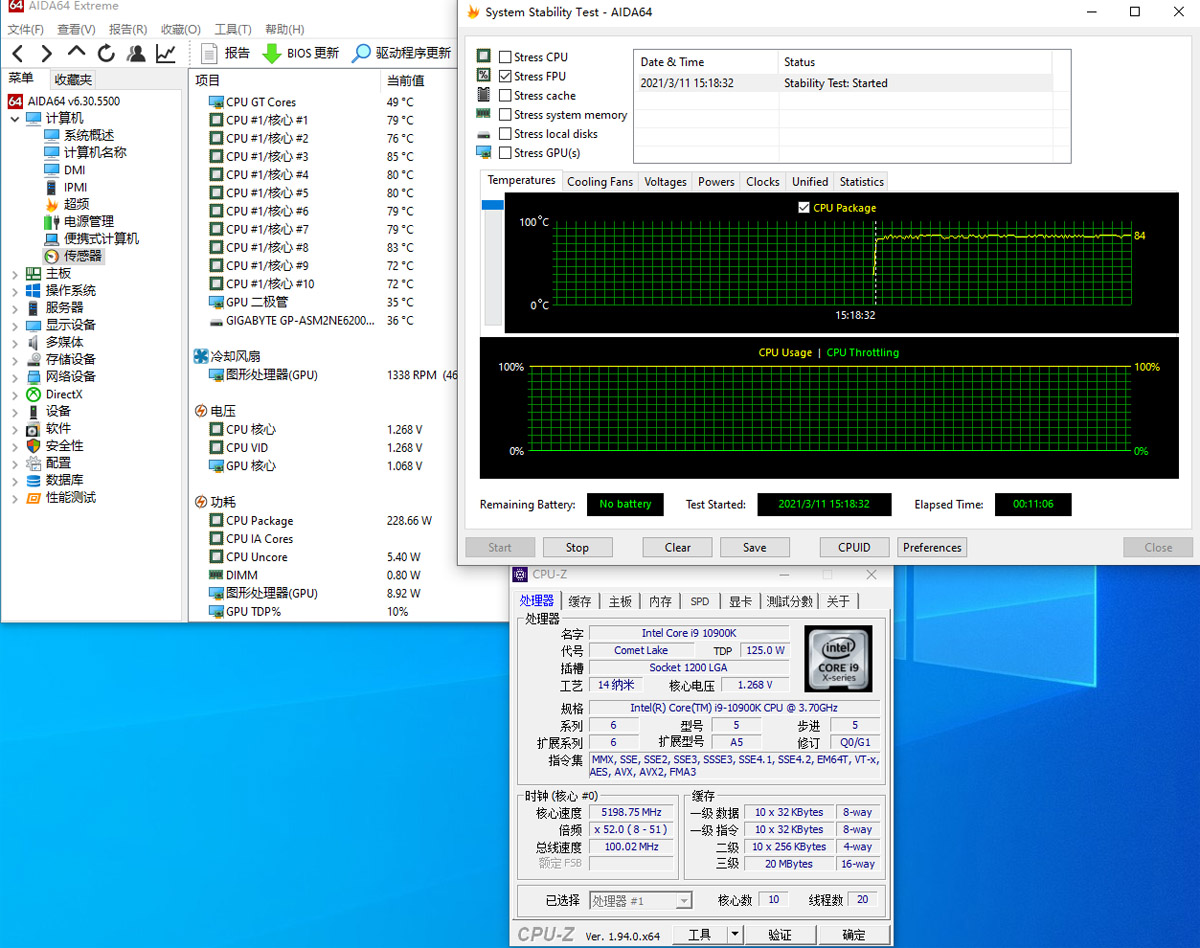Click the Stop button

tap(577, 548)
